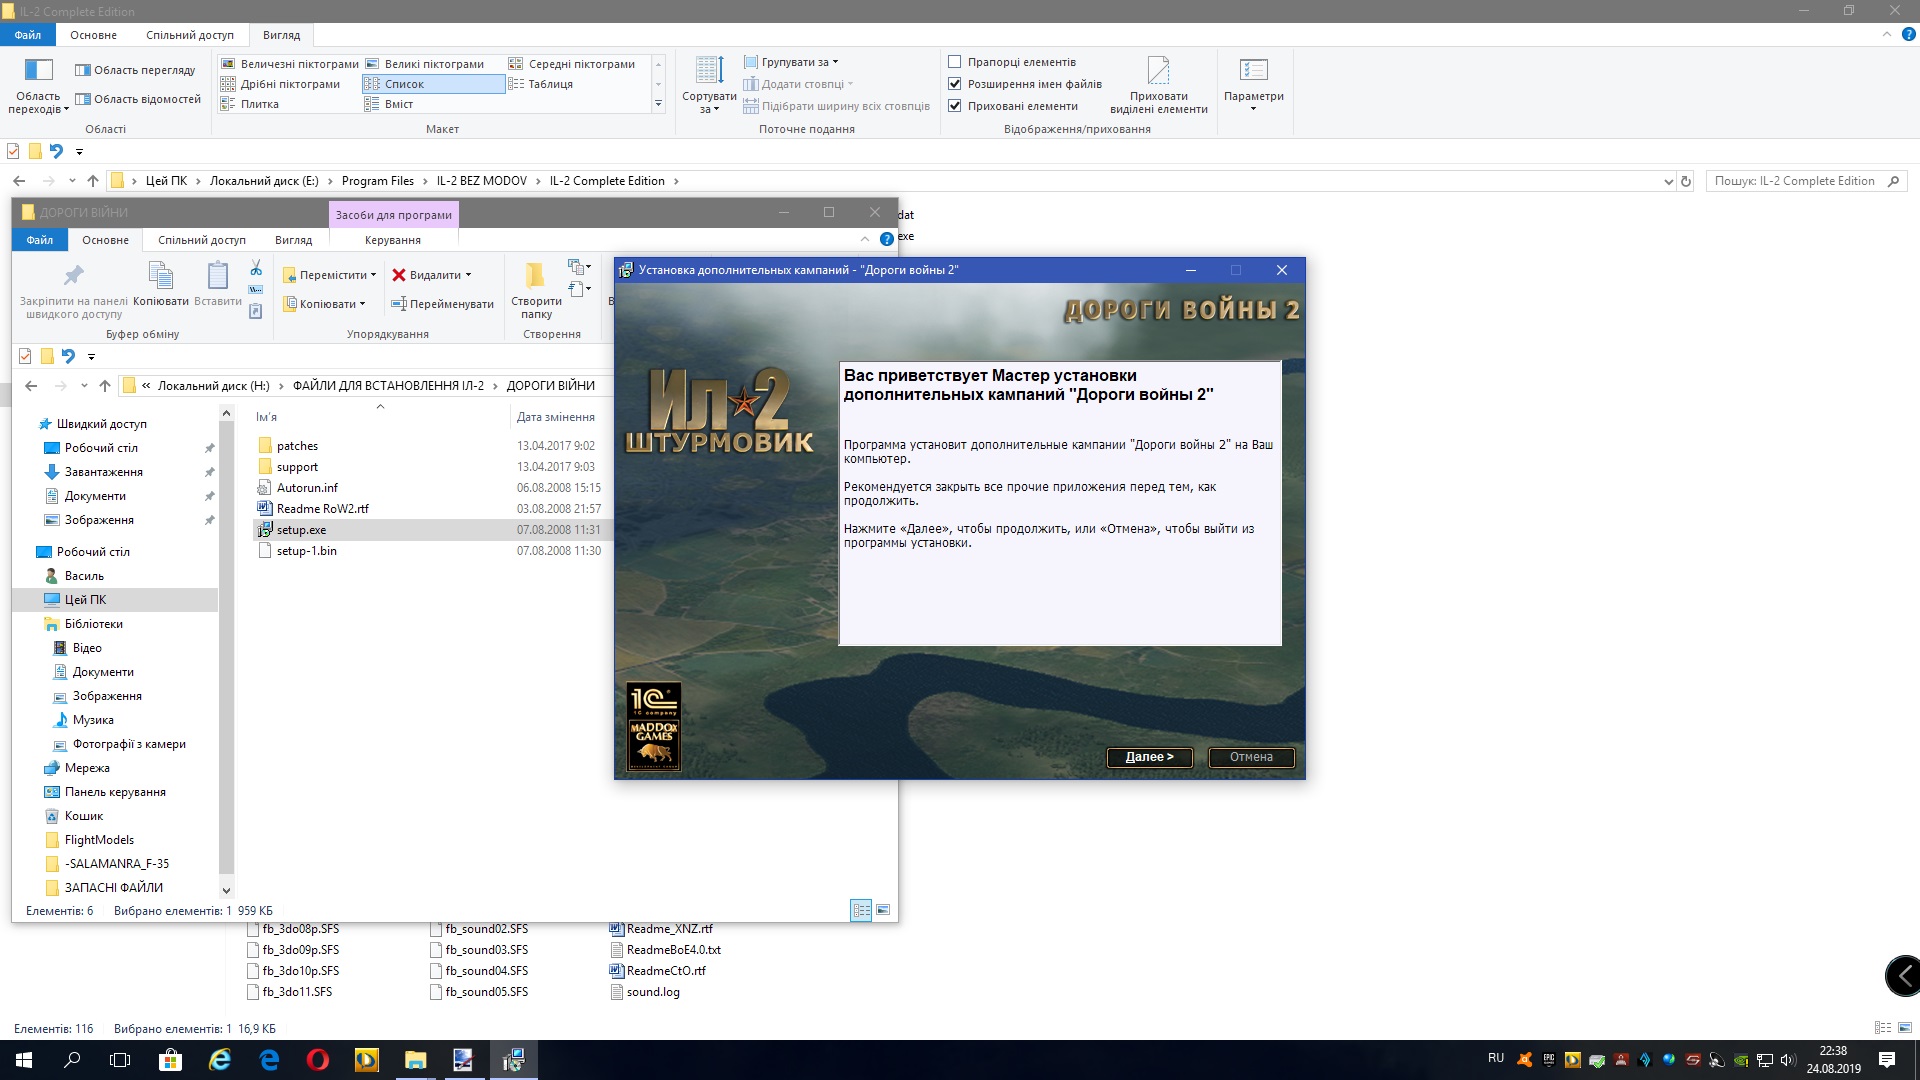Viewport: 1920px width, 1080px height.
Task: Click the Sort by (Сортувати за) icon
Action: point(709,72)
